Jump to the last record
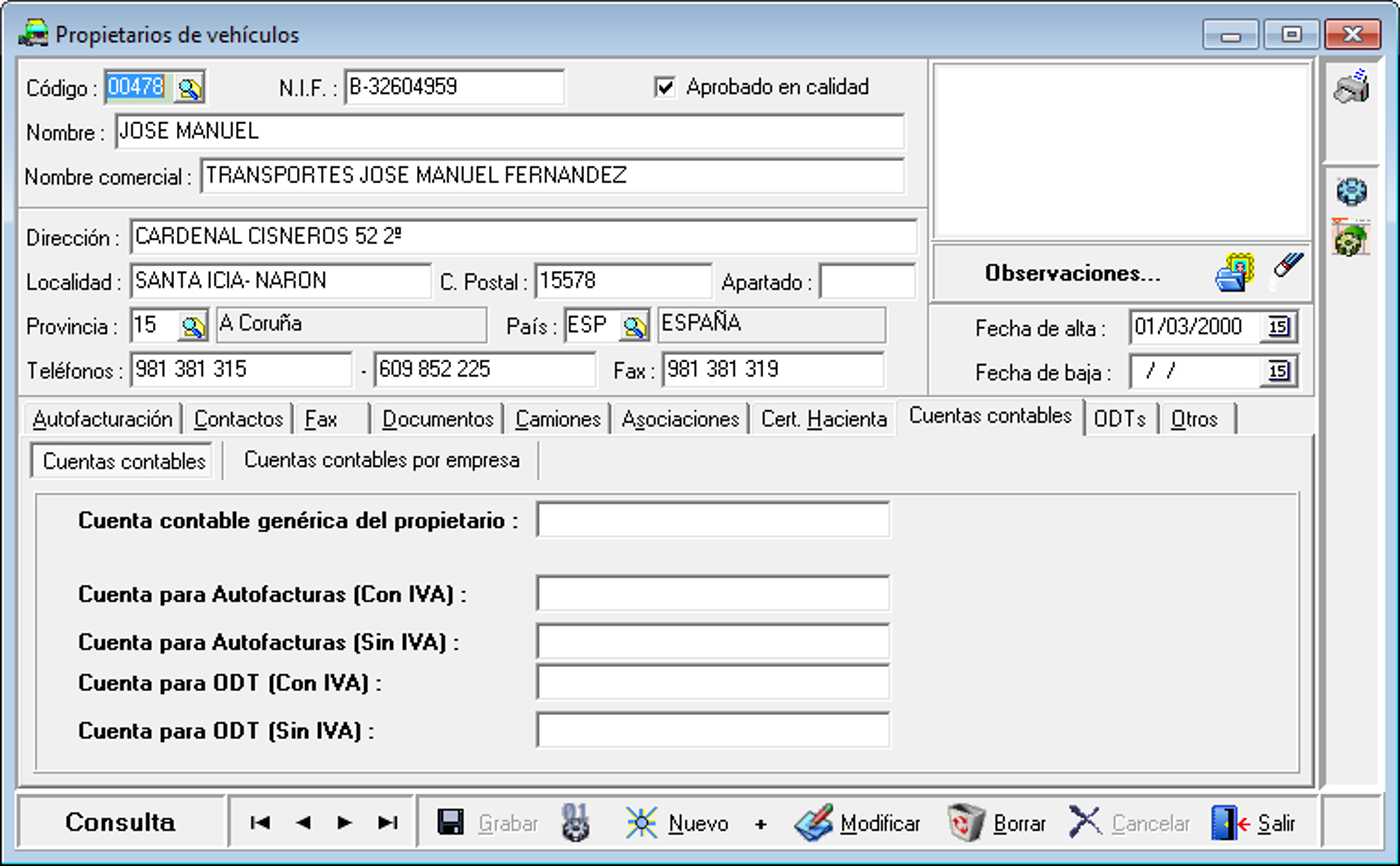Viewport: 1400px width, 866px height. [x=388, y=823]
